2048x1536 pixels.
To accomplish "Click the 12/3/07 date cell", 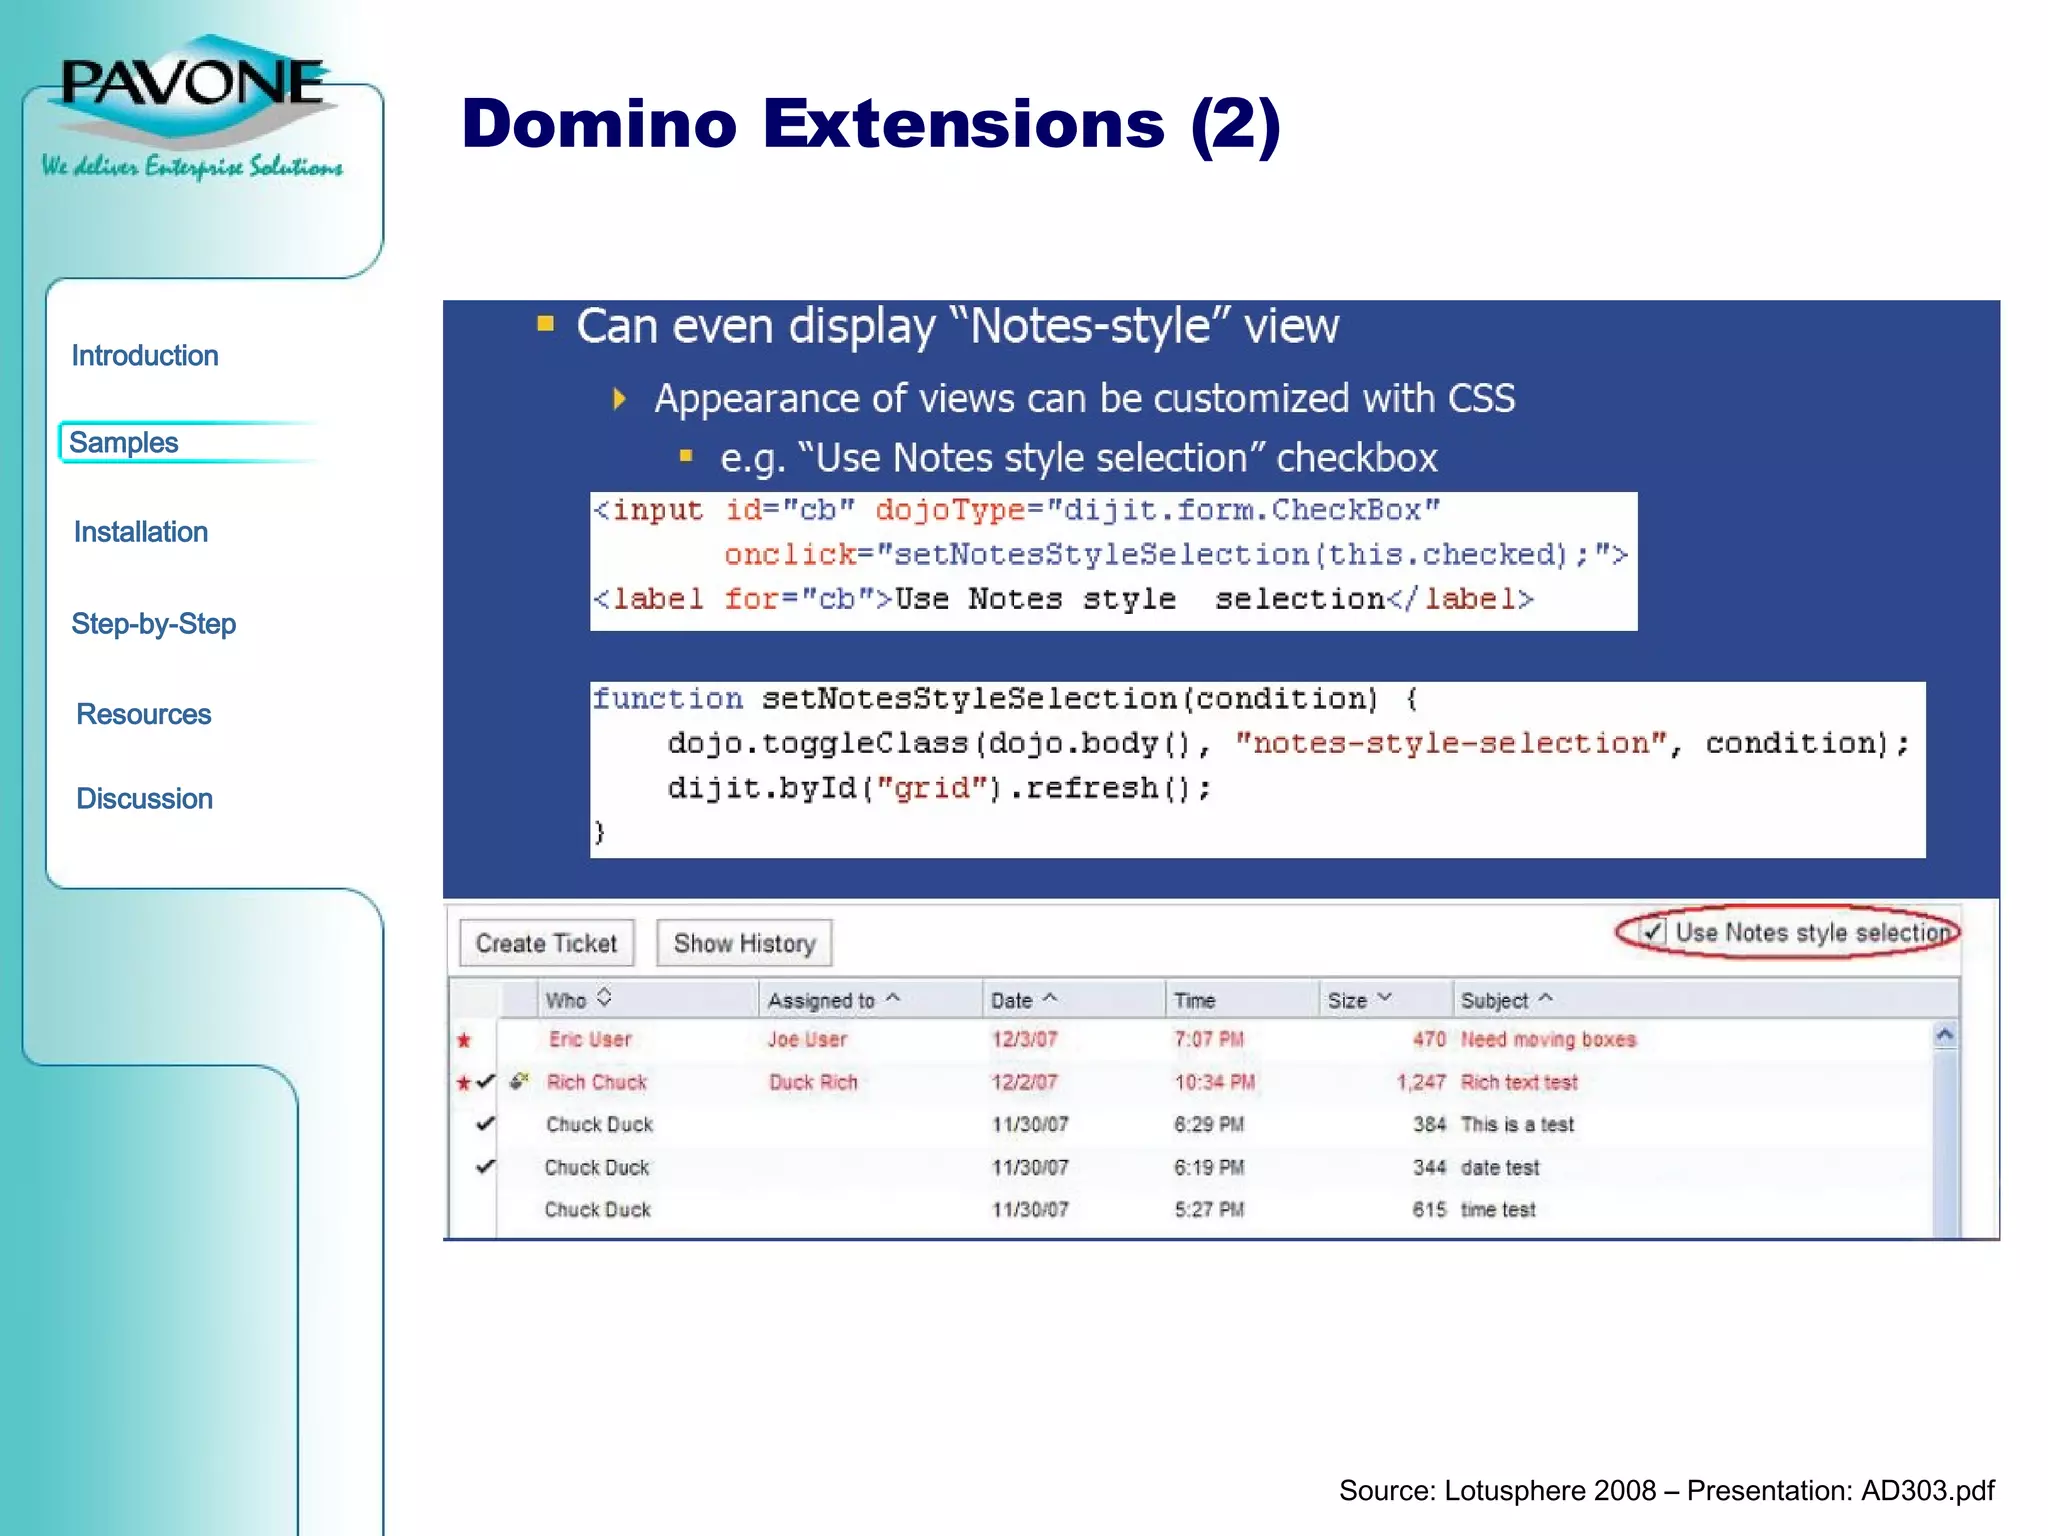I will [1024, 1039].
